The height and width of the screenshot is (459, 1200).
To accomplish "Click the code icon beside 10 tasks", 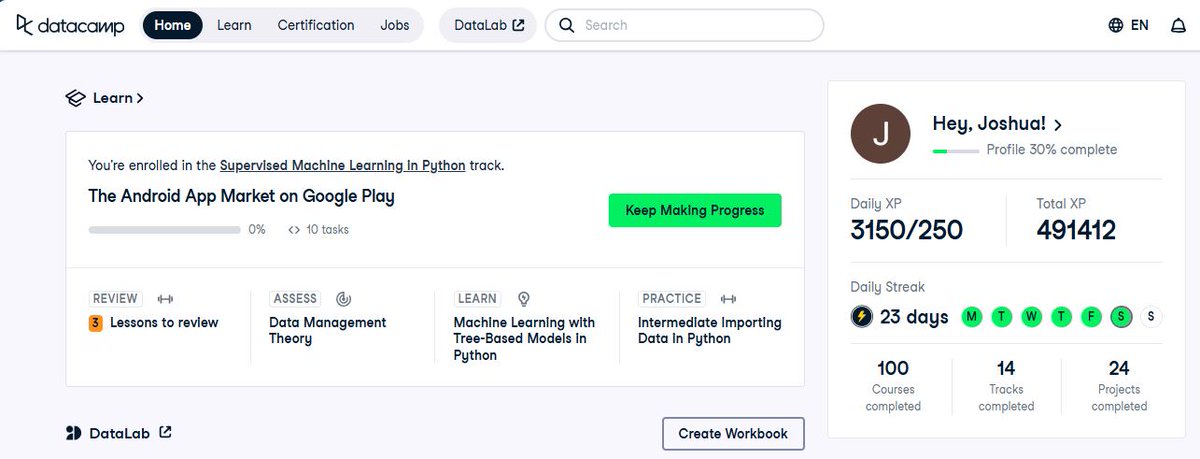I will (294, 230).
